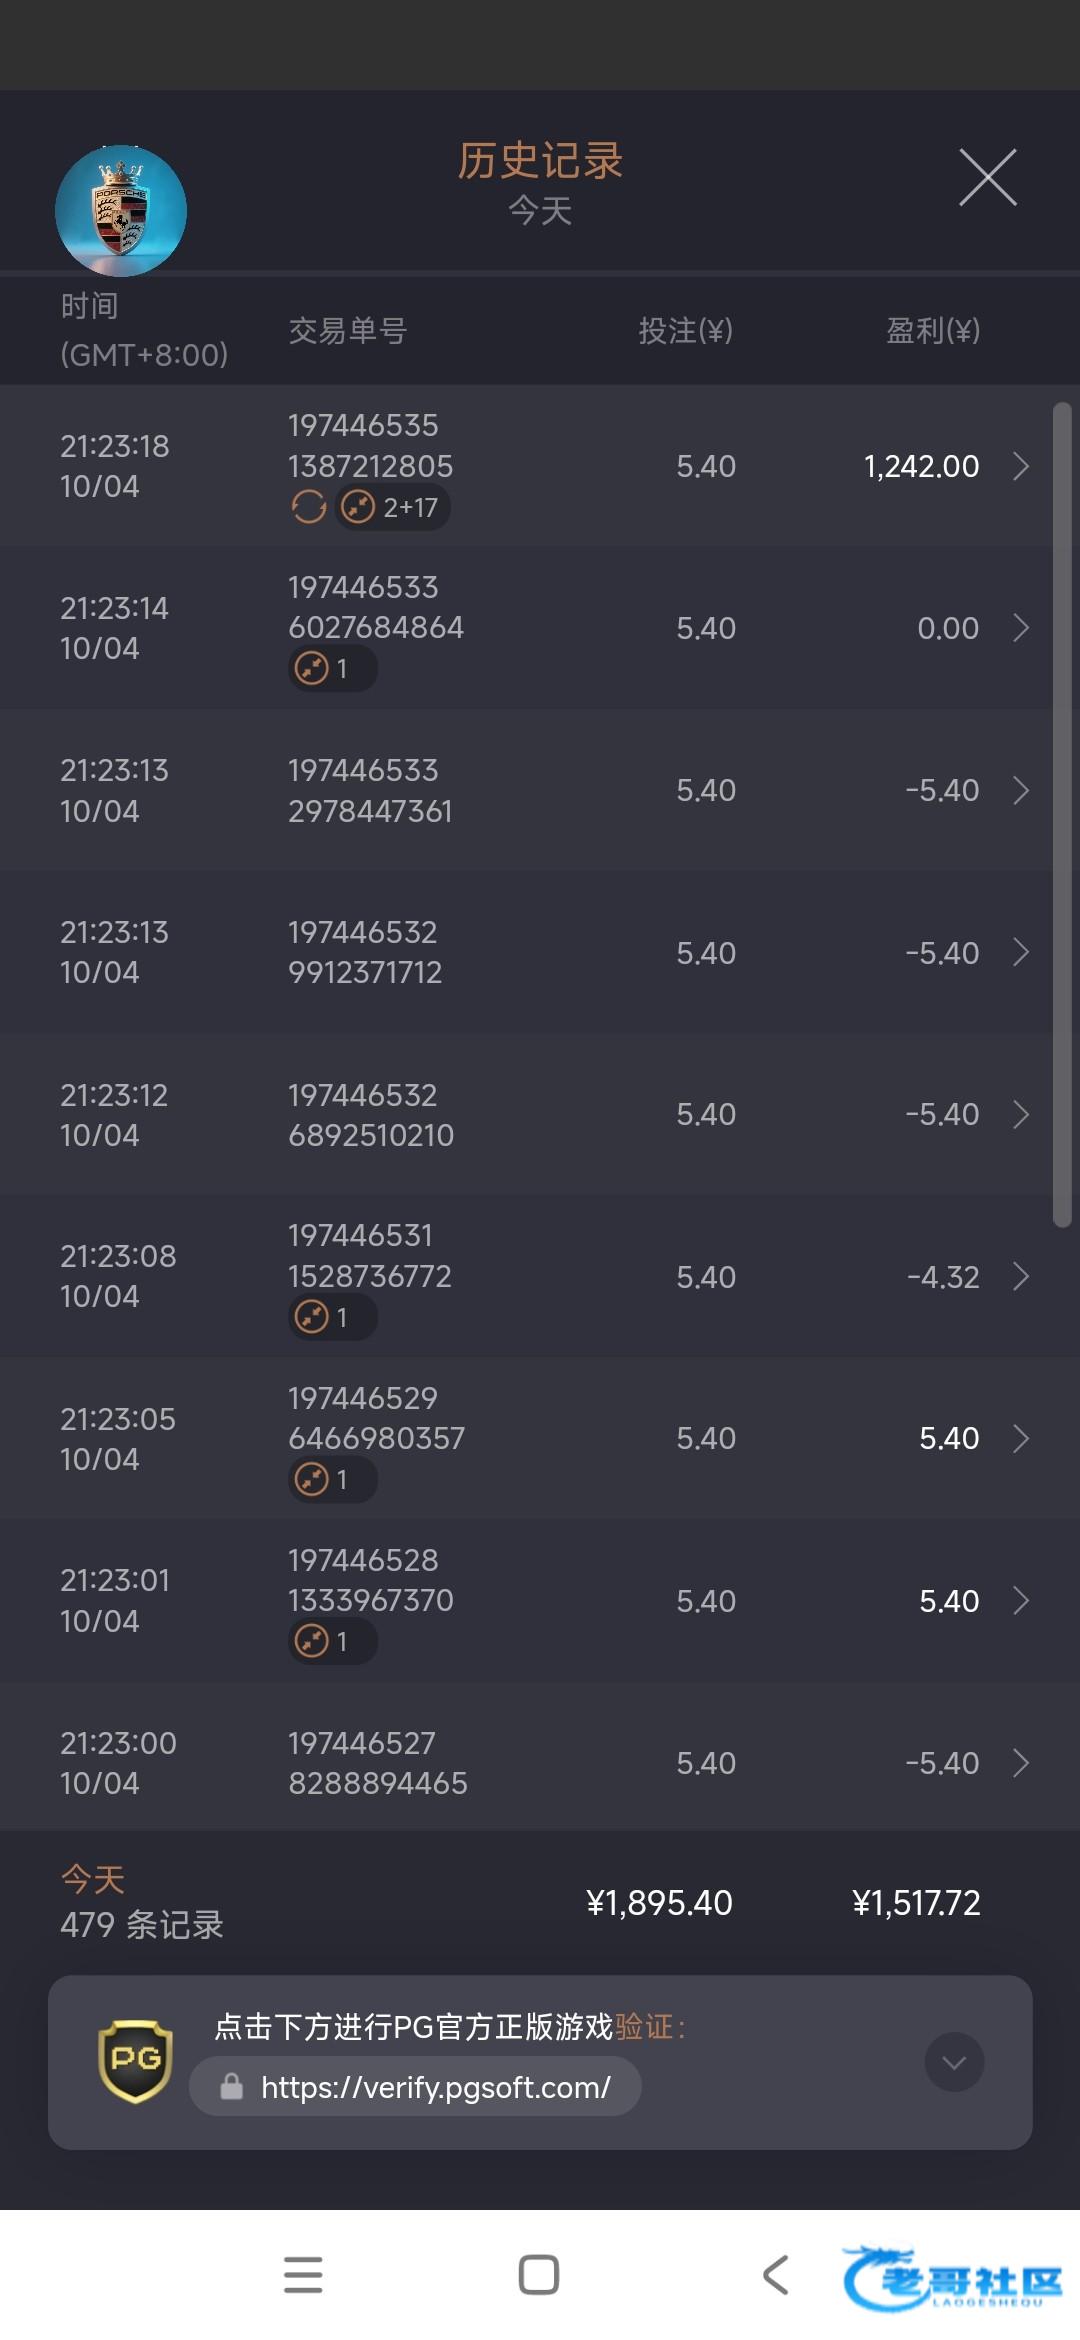
Task: Click the 2+17 bonus spin badge
Action: (x=393, y=508)
